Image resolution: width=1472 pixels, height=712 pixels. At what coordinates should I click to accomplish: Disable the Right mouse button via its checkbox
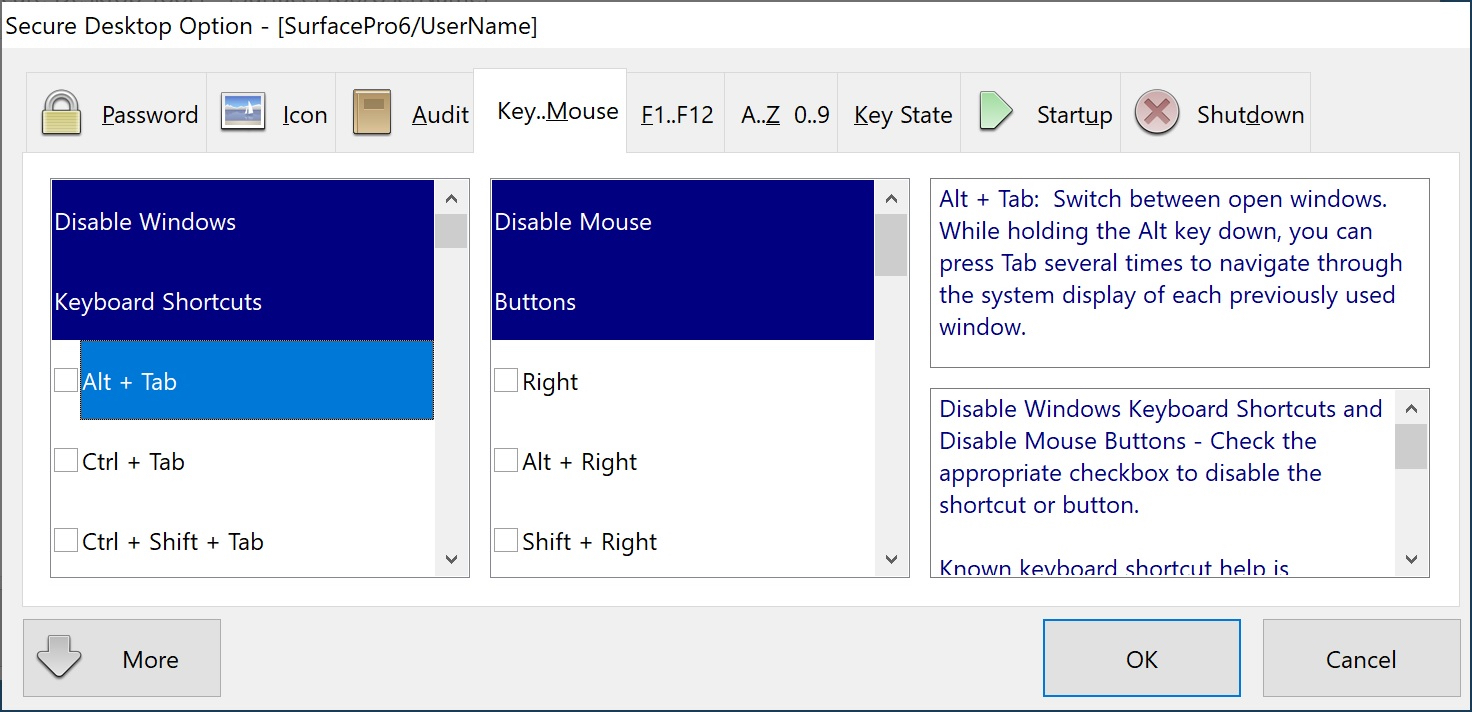coord(505,380)
